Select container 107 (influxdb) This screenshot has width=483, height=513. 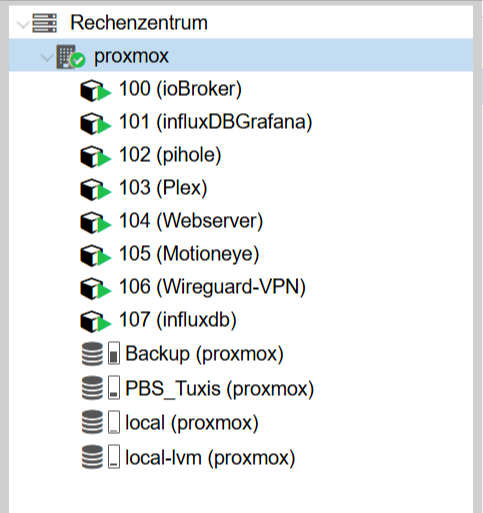click(178, 320)
